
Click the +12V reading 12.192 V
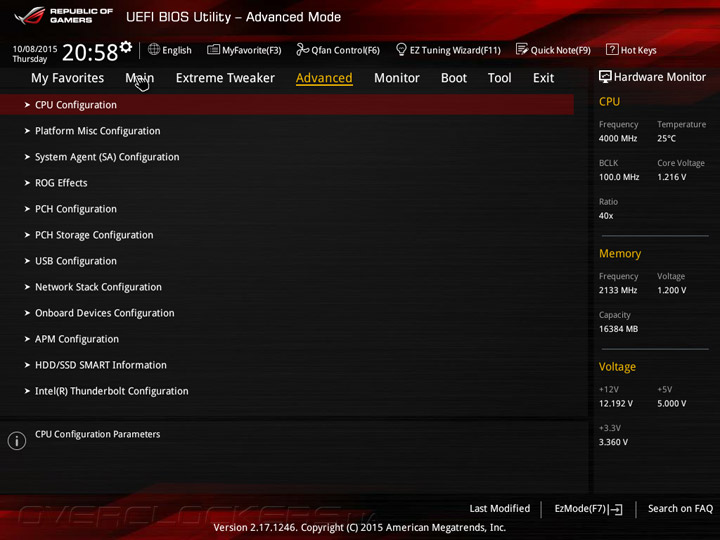616,404
